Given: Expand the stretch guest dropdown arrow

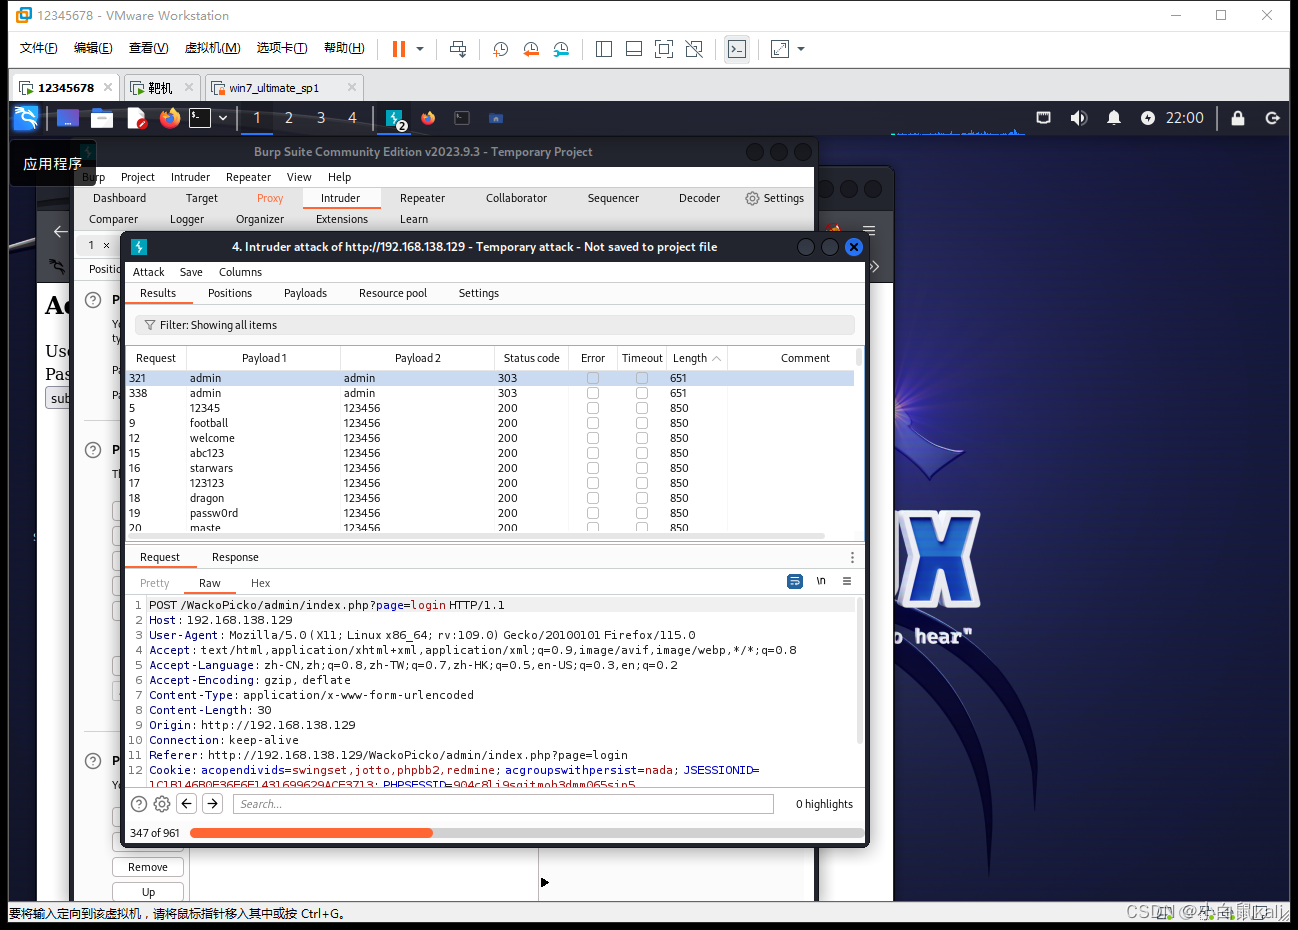Looking at the screenshot, I should tap(801, 49).
